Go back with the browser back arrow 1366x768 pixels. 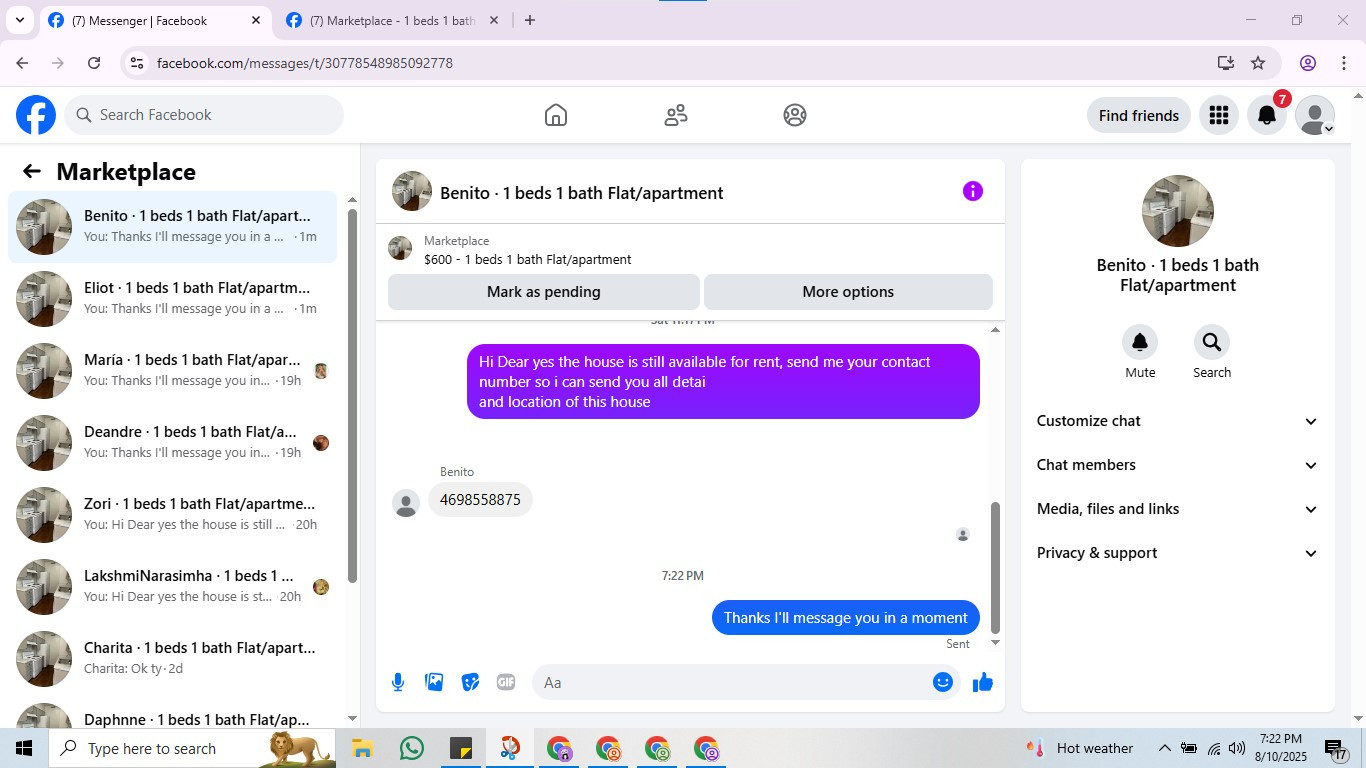(x=22, y=63)
